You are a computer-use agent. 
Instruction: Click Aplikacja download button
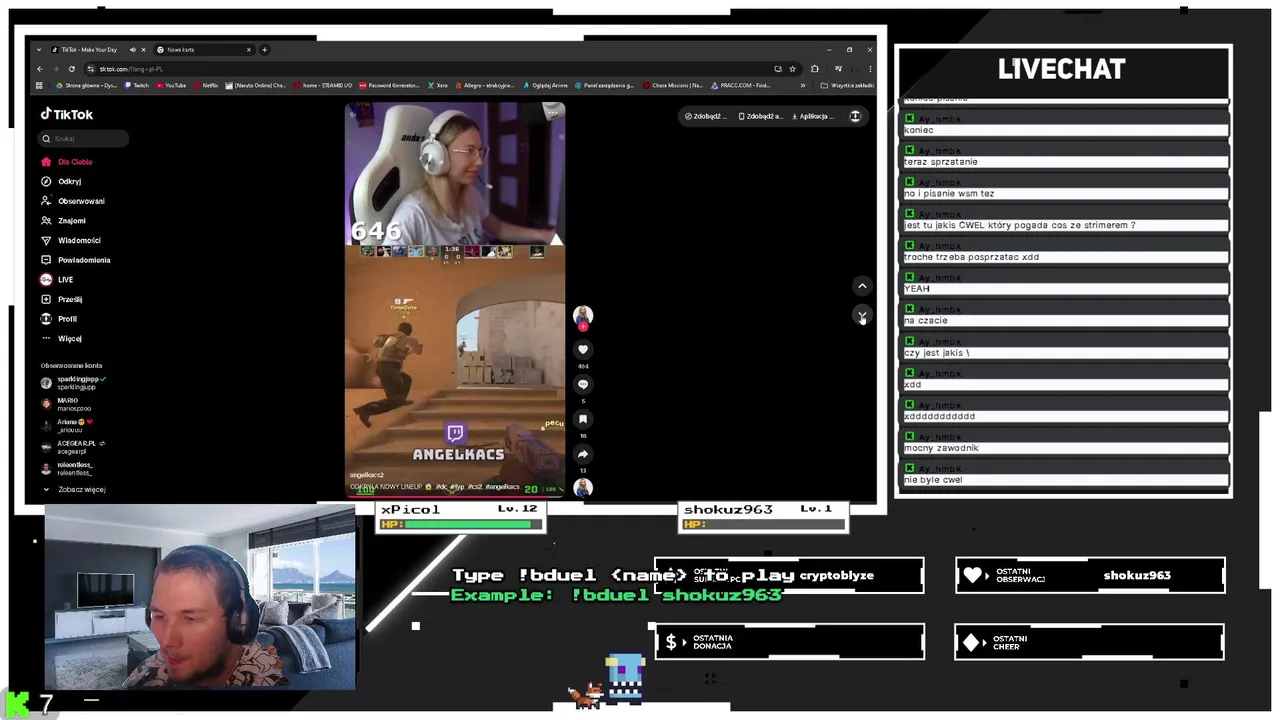(813, 116)
